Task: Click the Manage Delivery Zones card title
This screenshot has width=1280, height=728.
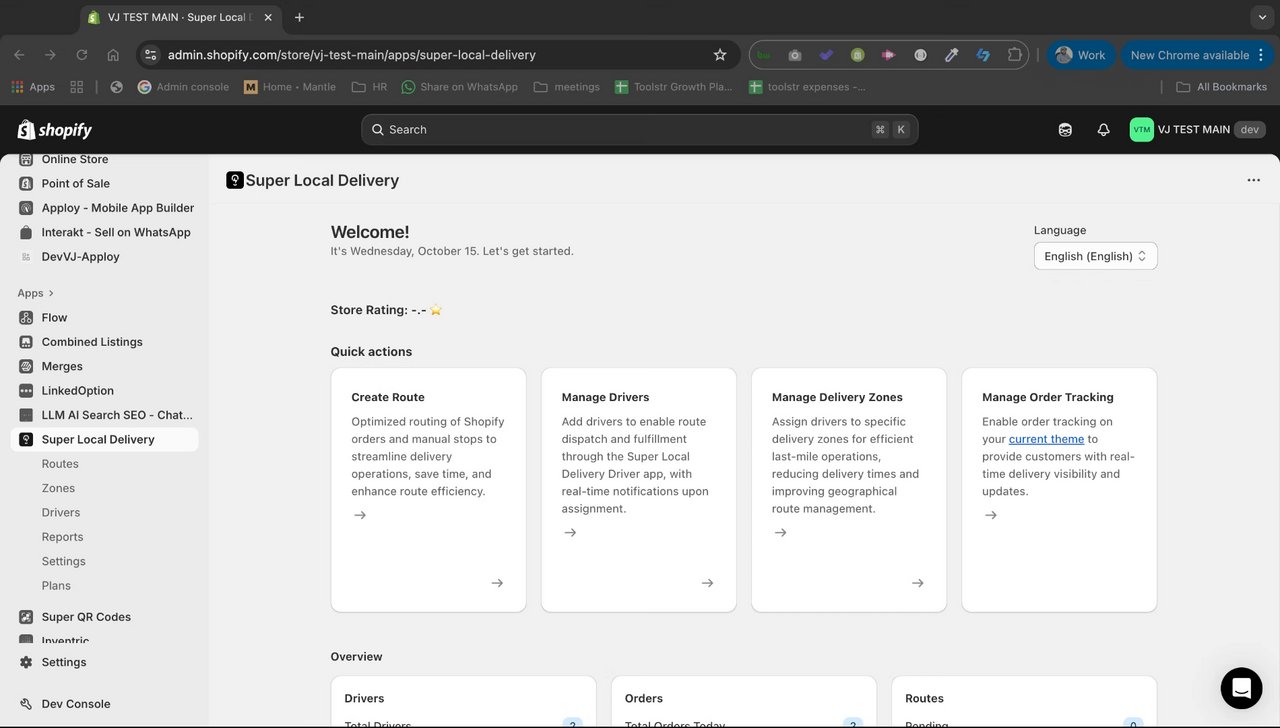Action: click(x=837, y=397)
